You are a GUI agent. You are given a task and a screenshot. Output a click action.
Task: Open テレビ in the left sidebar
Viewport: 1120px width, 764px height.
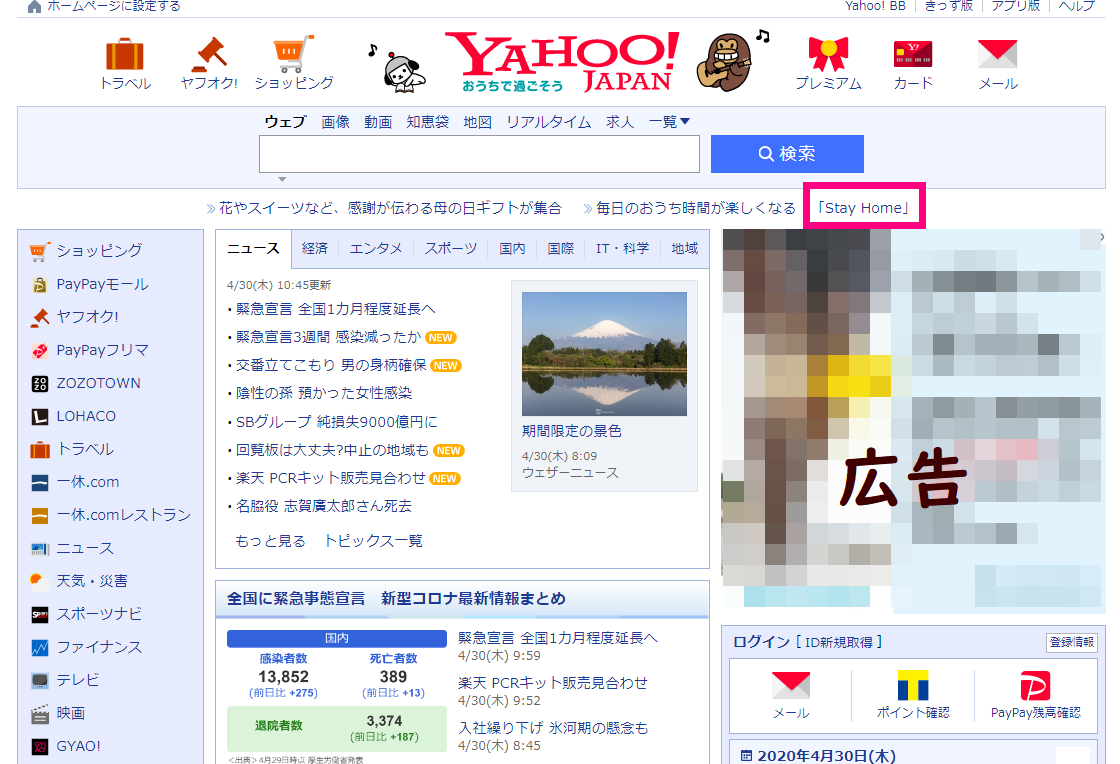(x=78, y=680)
